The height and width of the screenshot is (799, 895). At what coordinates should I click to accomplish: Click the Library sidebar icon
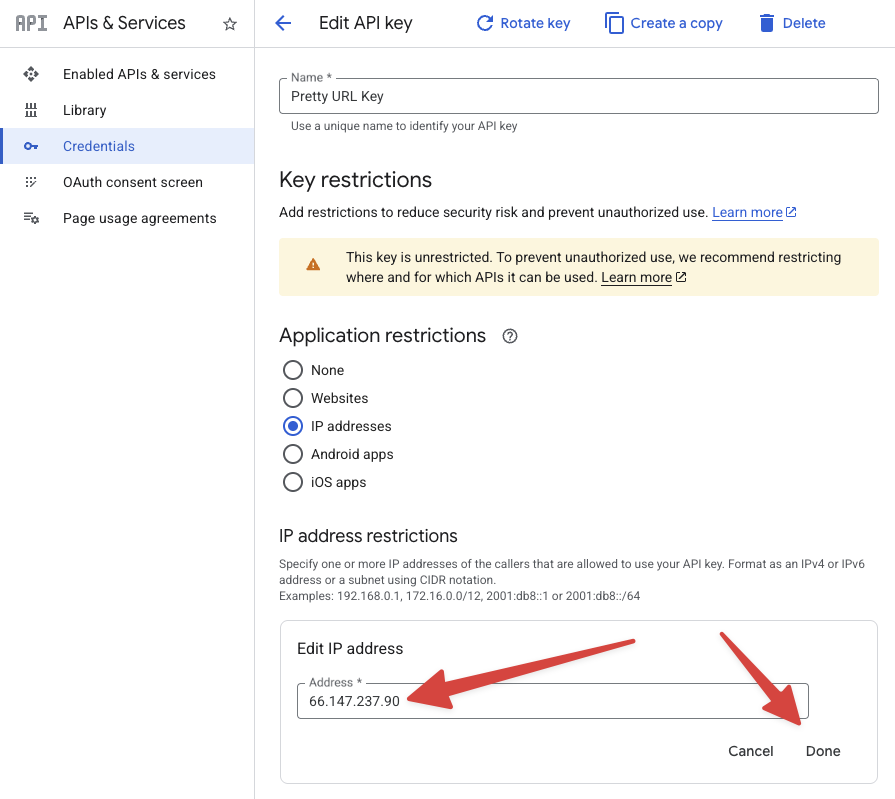[x=31, y=110]
